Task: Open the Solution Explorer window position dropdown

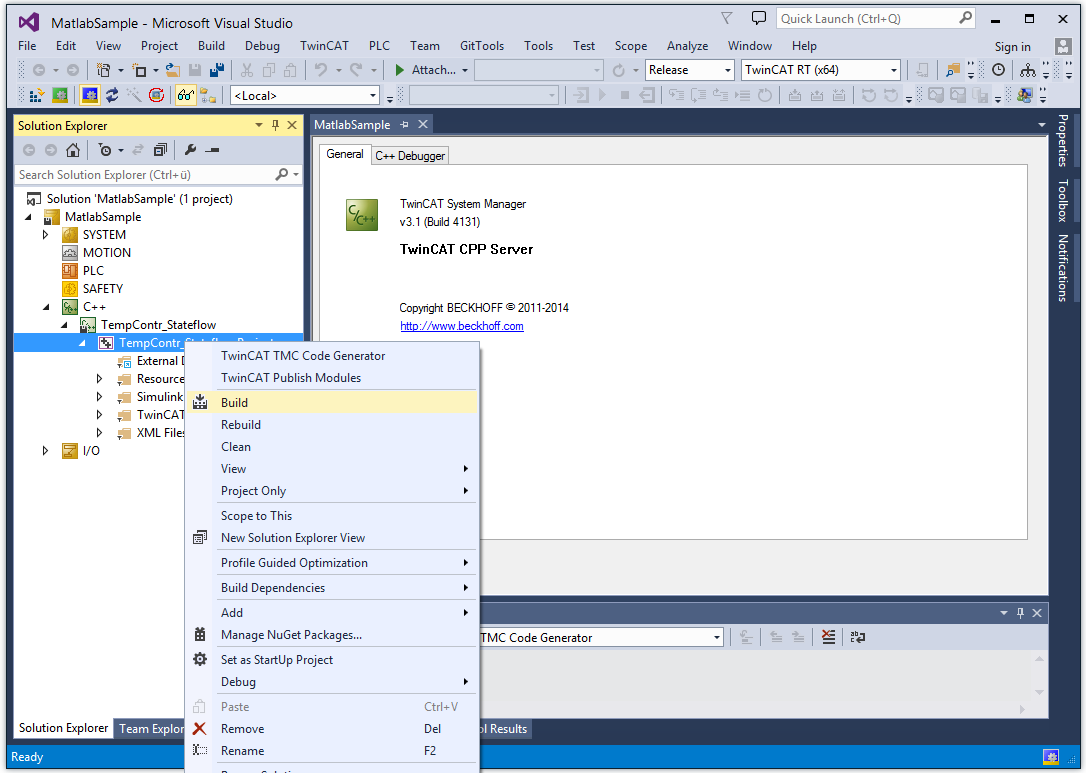Action: 259,125
